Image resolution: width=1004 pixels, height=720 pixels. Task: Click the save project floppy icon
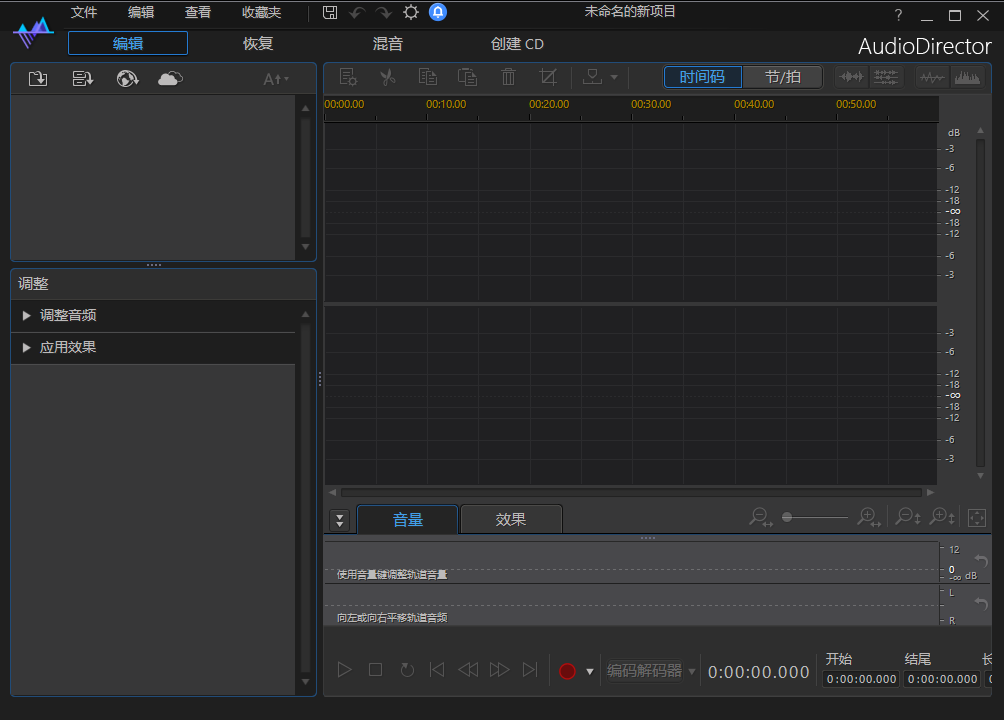[x=330, y=12]
